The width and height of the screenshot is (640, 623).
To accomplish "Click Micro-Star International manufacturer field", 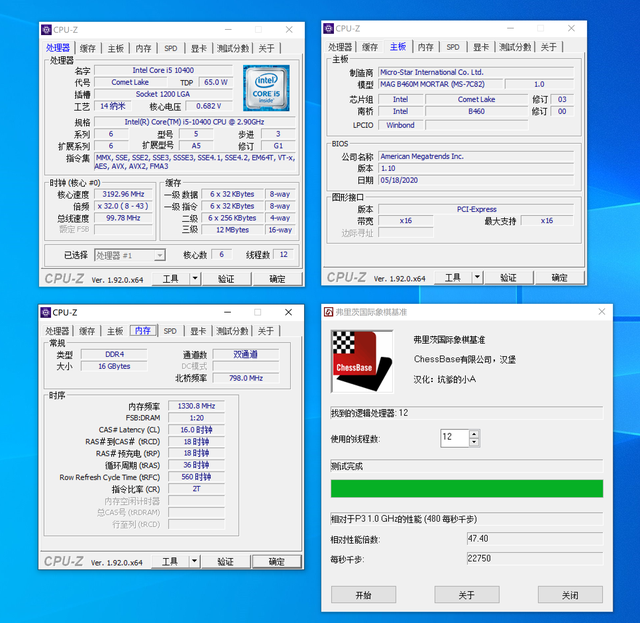I will click(476, 72).
